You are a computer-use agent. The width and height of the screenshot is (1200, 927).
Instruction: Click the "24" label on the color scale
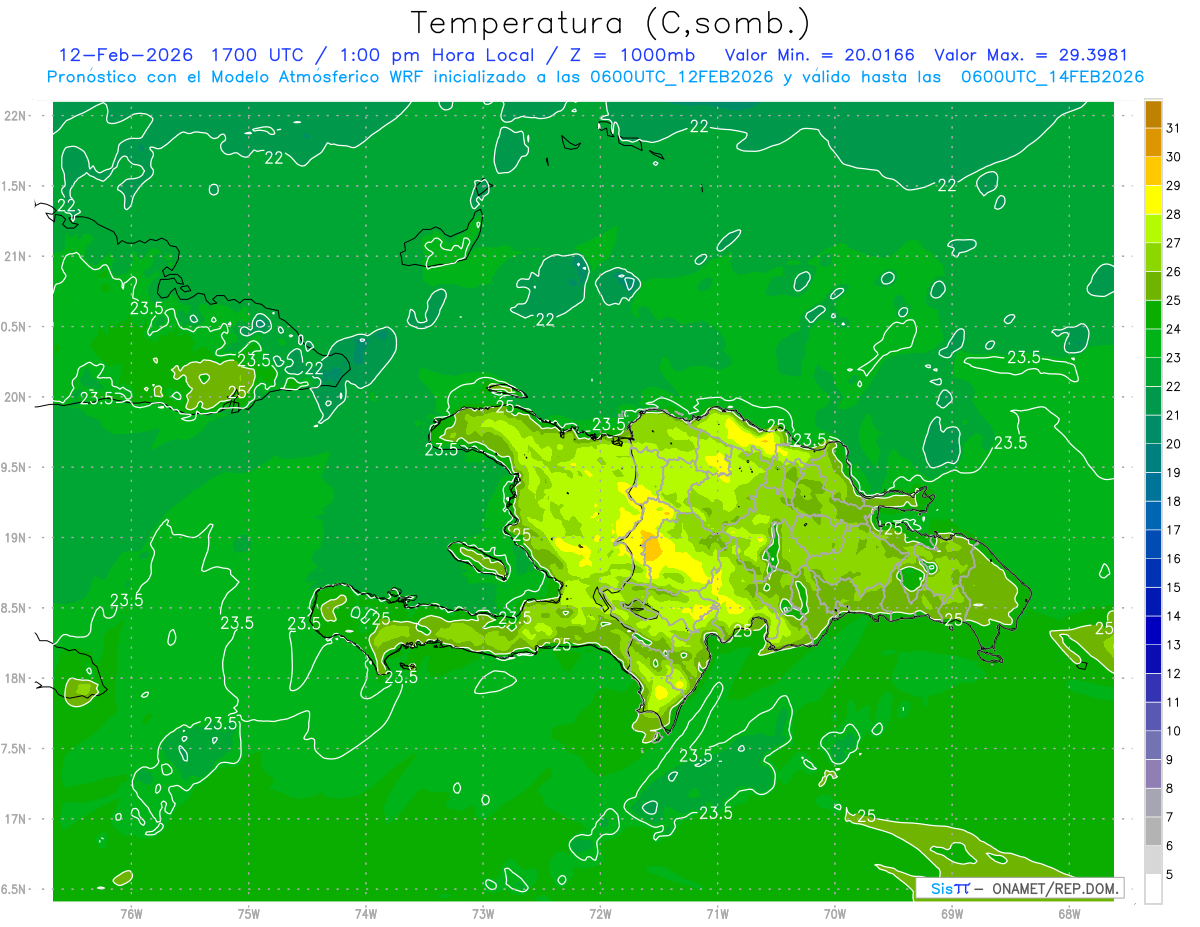click(x=1174, y=329)
